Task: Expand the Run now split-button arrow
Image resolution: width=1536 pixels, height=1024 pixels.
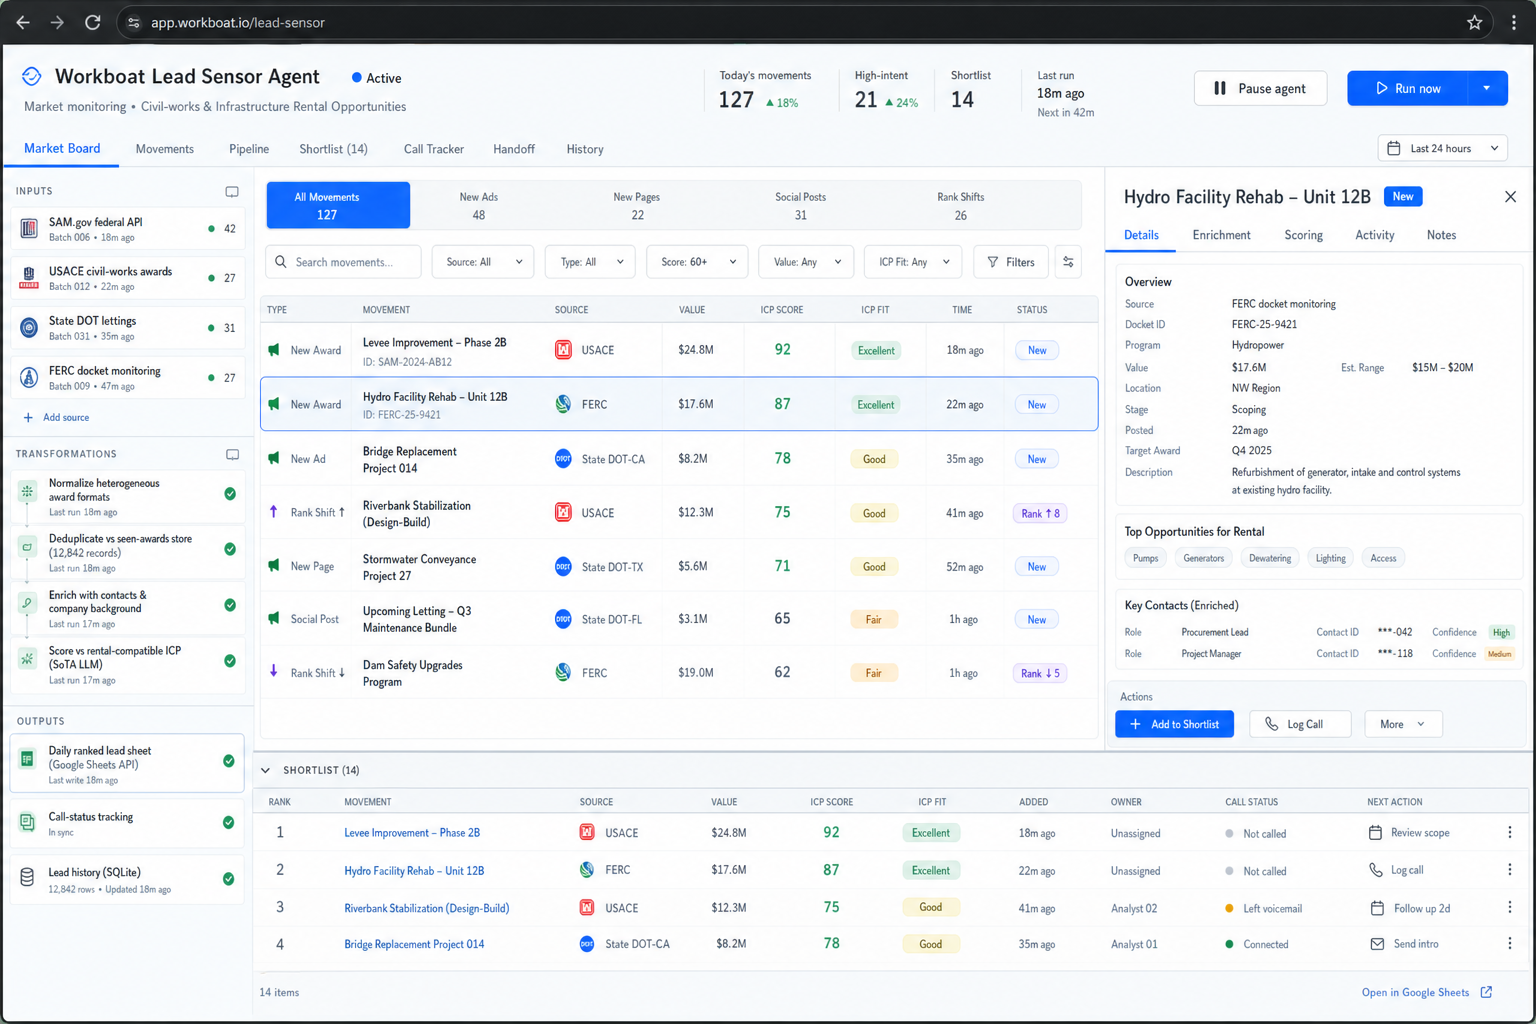Action: pos(1487,88)
